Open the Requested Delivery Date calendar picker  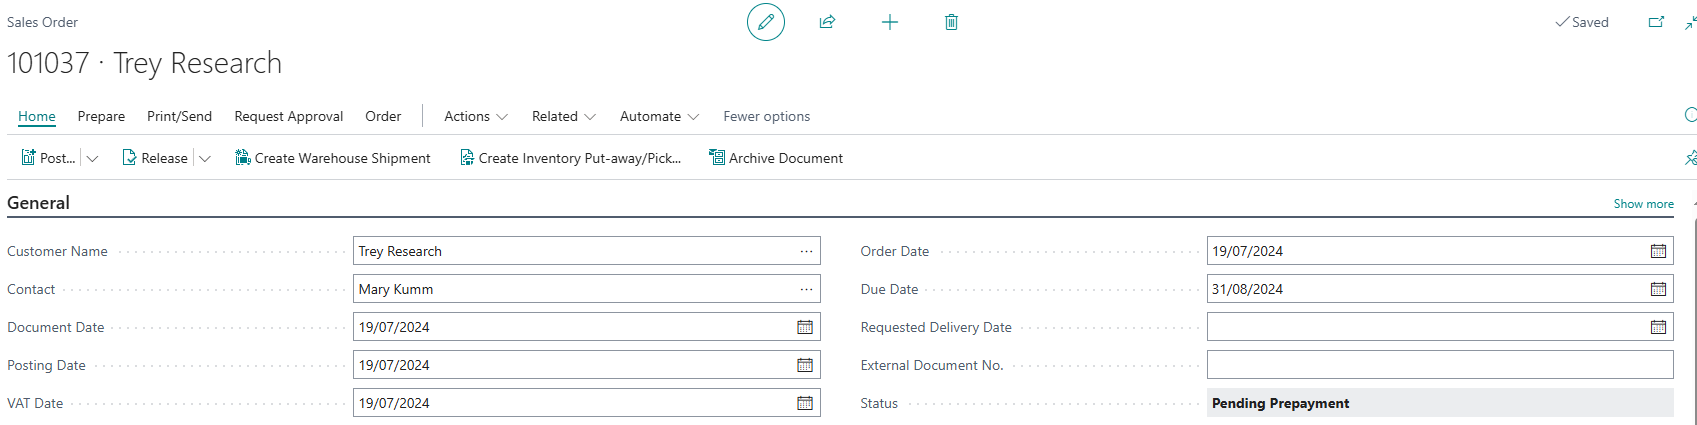click(1658, 327)
